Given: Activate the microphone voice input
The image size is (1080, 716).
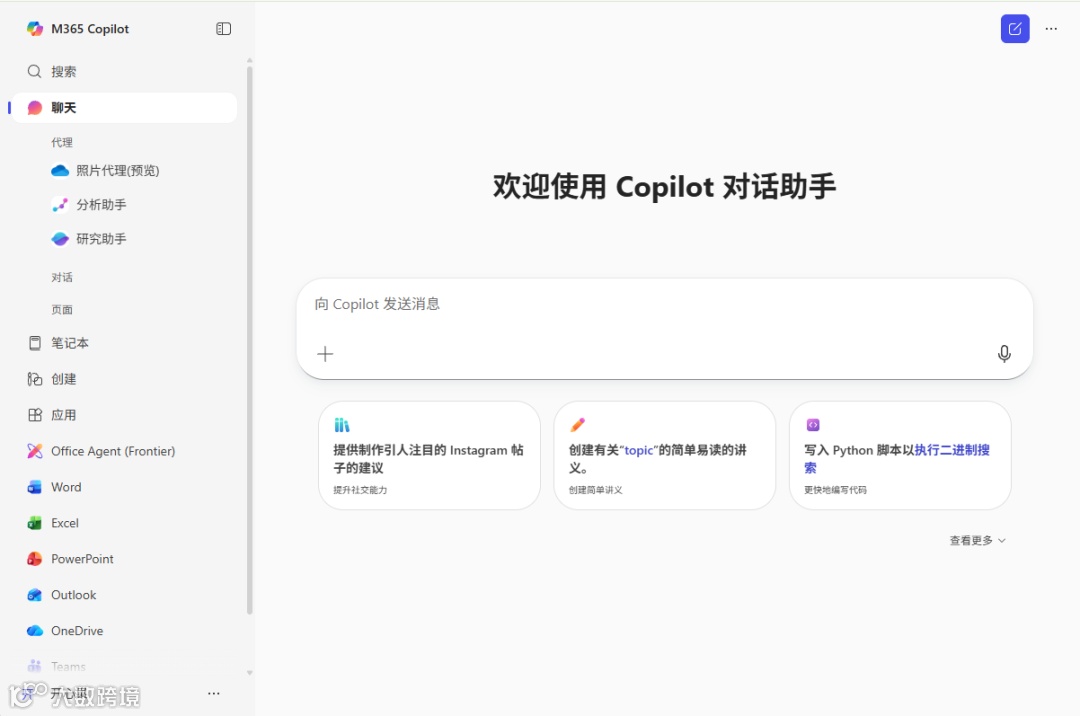Looking at the screenshot, I should [x=1004, y=354].
